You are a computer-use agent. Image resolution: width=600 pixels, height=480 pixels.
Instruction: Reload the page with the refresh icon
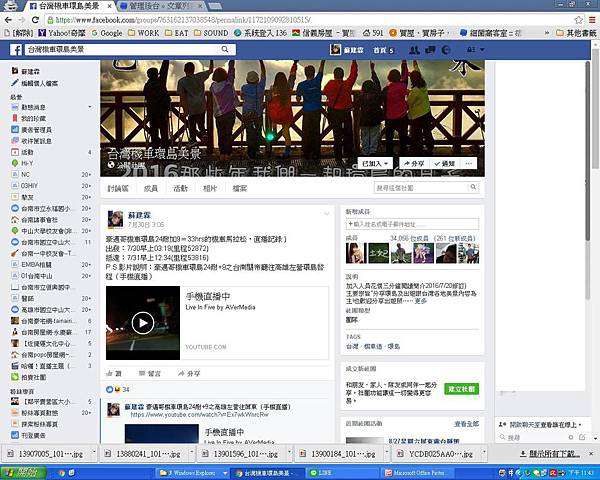point(36,20)
